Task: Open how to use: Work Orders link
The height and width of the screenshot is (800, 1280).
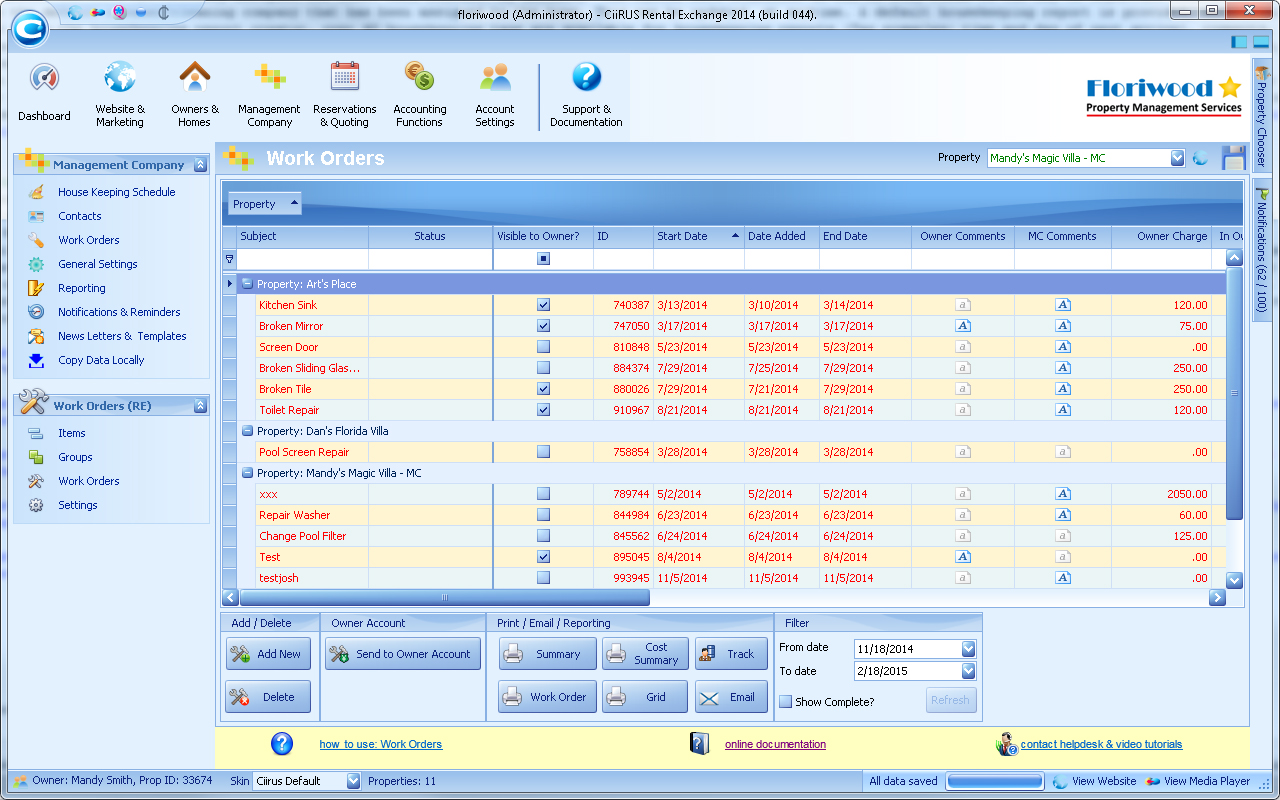Action: 381,744
